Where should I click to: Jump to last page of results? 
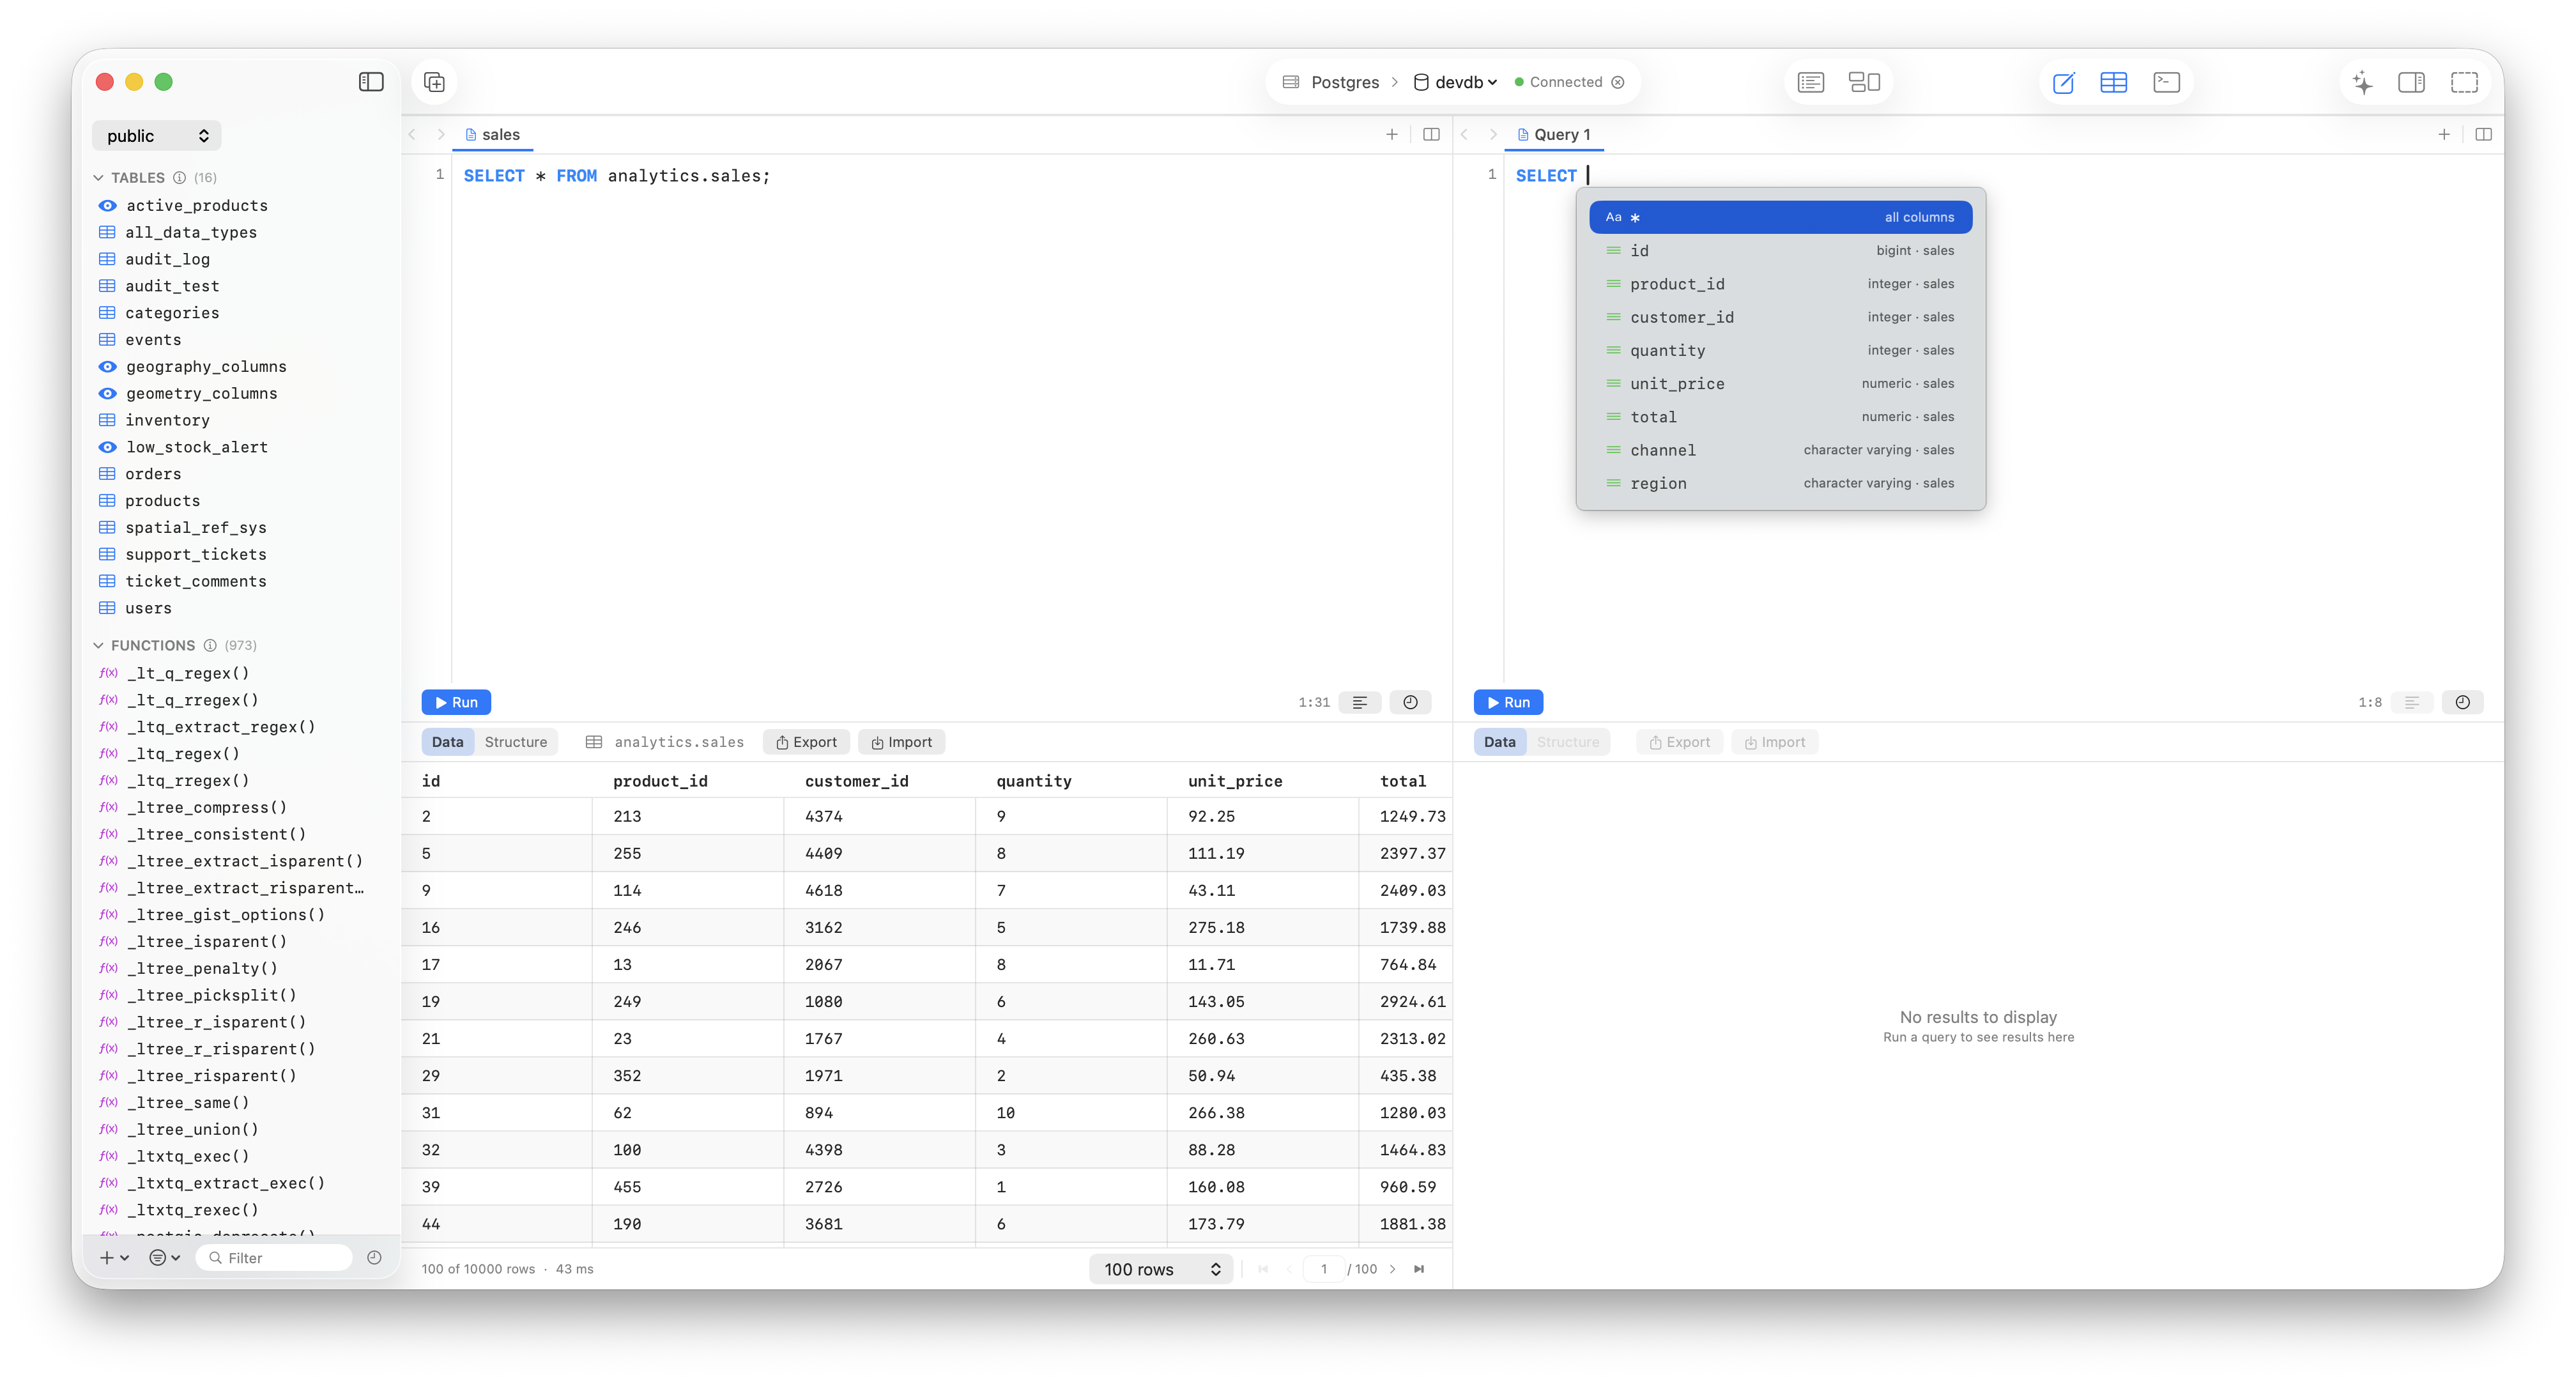1419,1269
